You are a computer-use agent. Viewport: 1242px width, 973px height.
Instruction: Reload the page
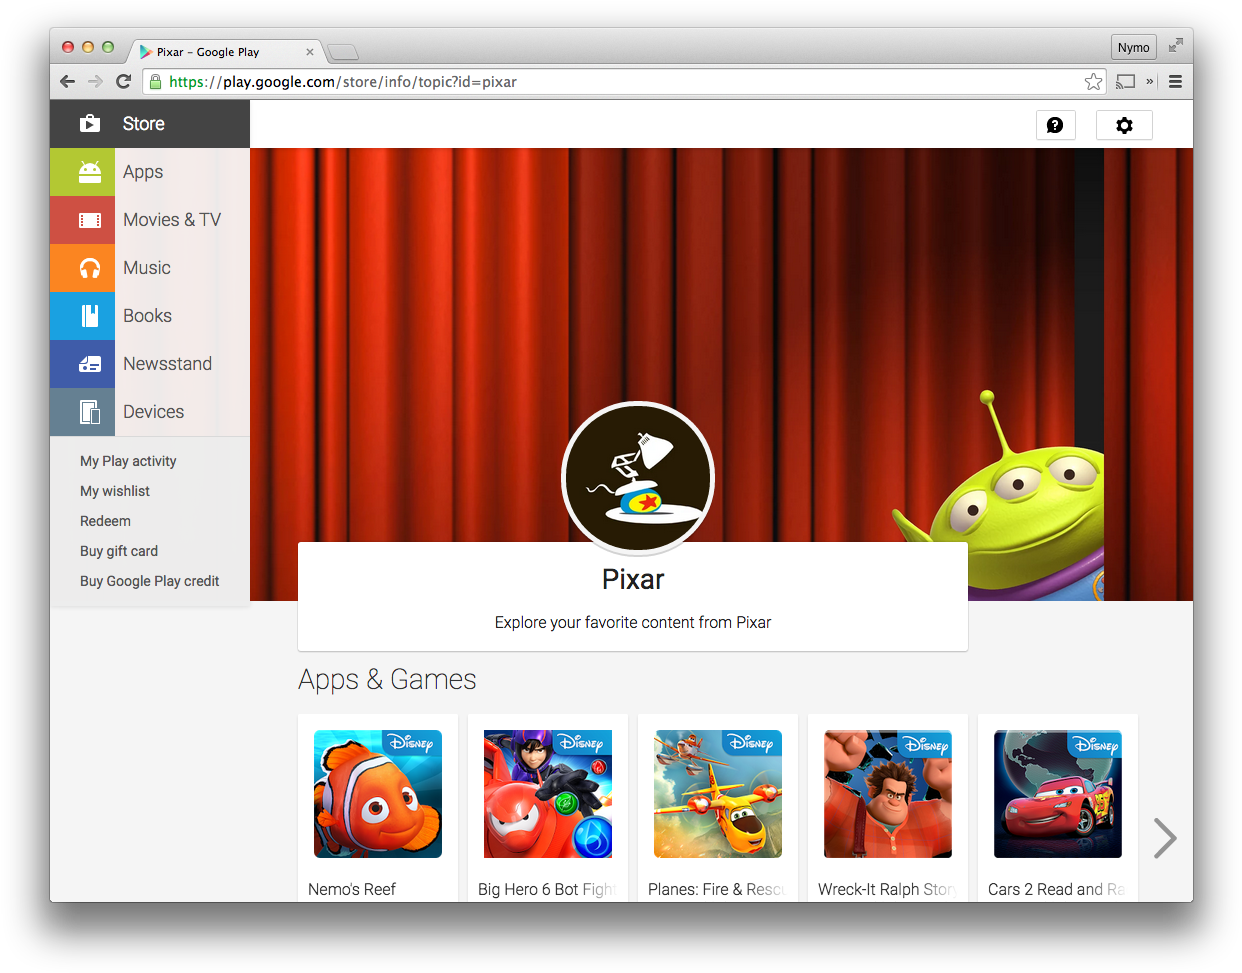pyautogui.click(x=123, y=81)
